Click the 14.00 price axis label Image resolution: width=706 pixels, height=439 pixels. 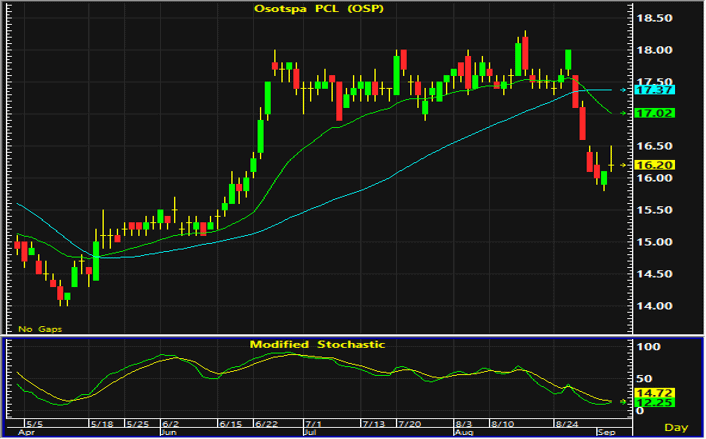click(654, 306)
